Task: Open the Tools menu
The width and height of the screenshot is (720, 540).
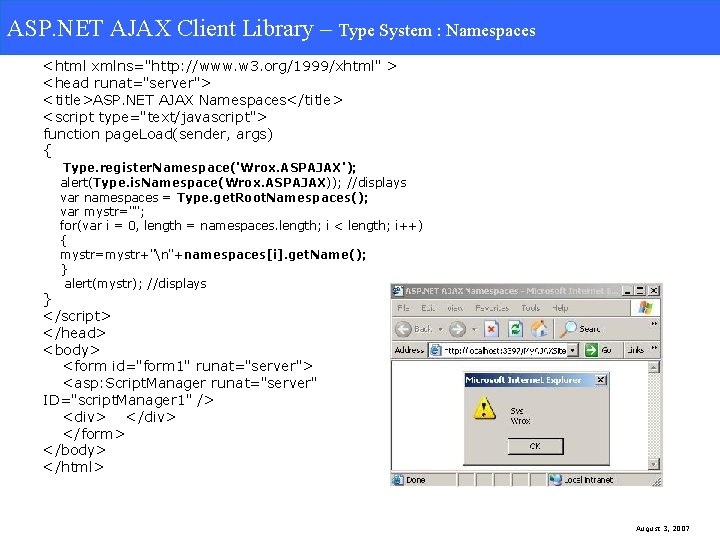Action: pos(530,308)
